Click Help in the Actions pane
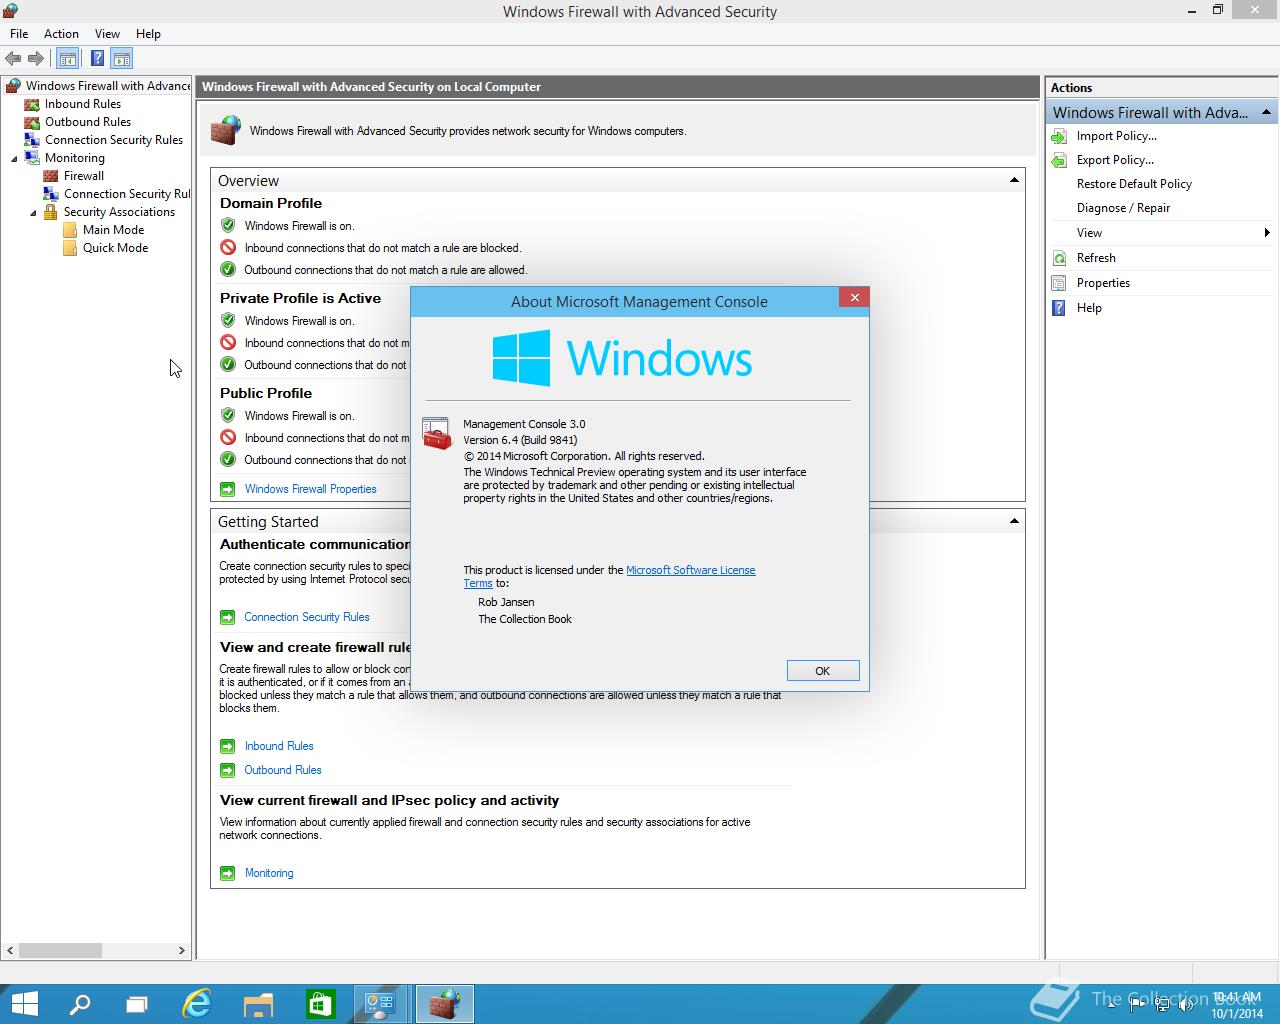This screenshot has height=1024, width=1280. 1089,308
